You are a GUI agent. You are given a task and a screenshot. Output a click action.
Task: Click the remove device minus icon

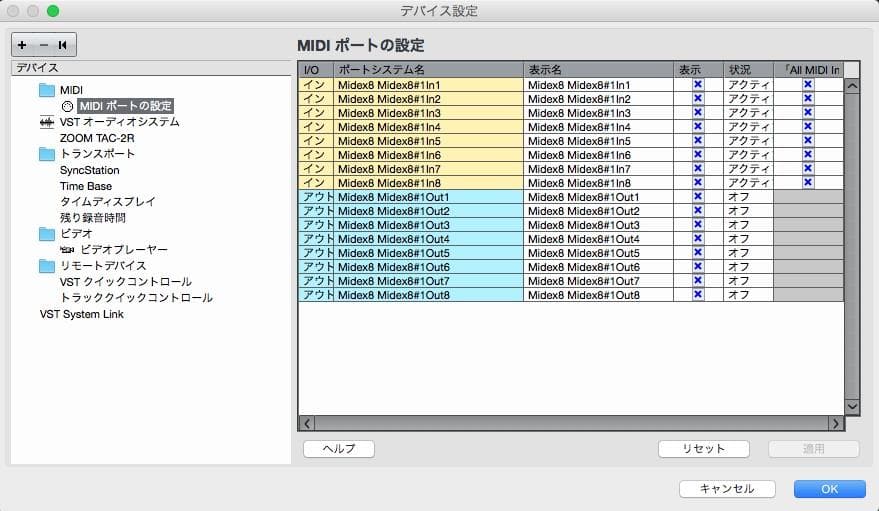click(x=44, y=45)
